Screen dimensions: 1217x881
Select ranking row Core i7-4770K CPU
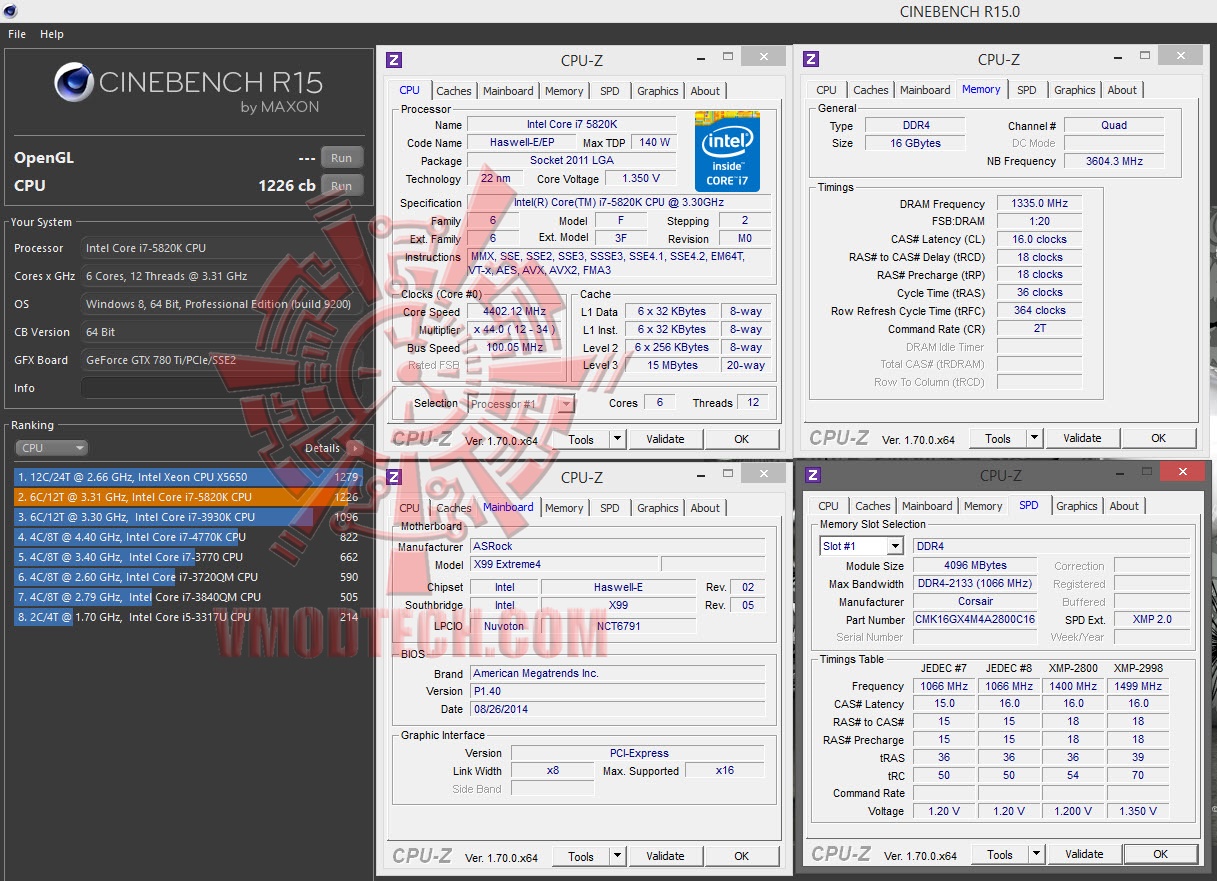coord(188,537)
